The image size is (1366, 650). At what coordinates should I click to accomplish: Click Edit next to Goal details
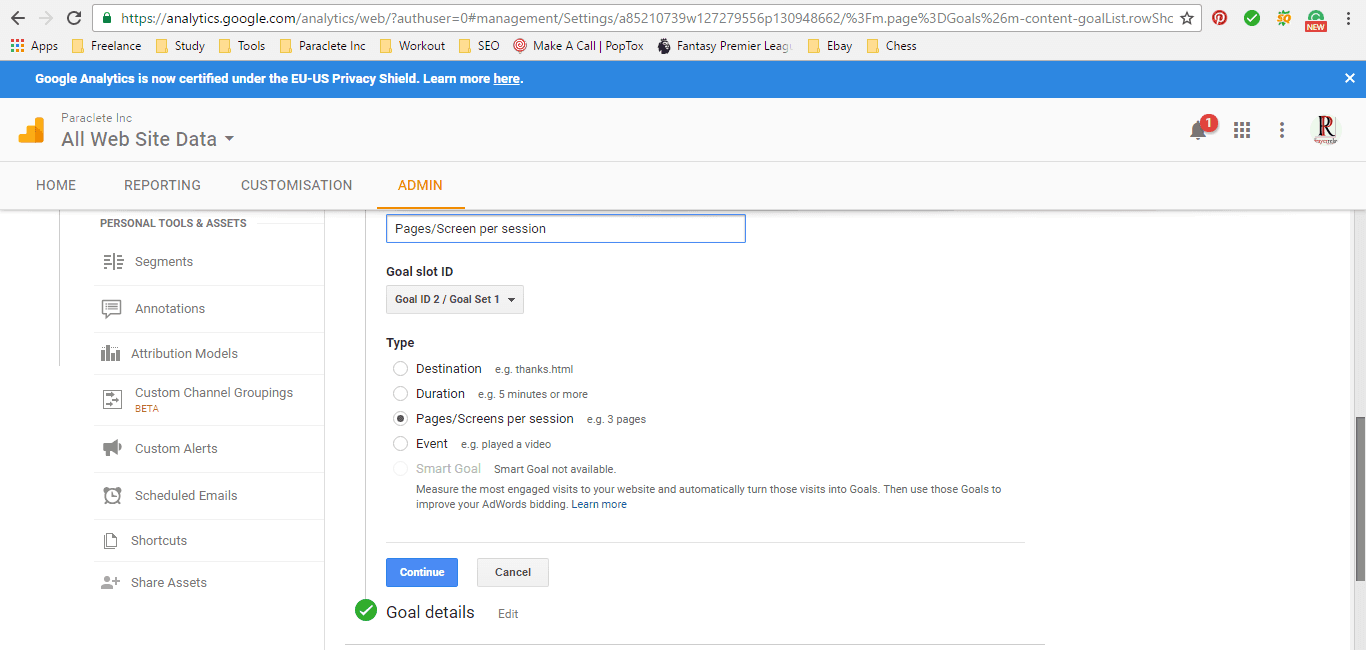coord(508,614)
